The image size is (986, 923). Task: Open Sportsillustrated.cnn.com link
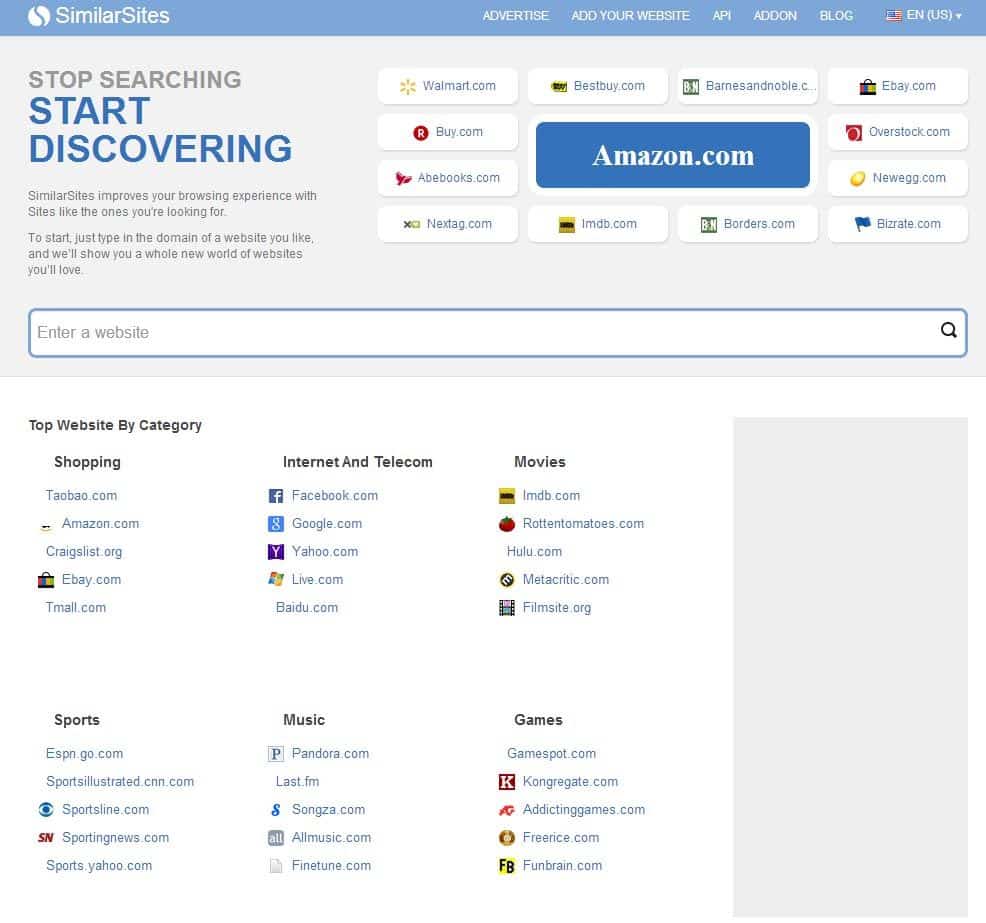point(119,782)
